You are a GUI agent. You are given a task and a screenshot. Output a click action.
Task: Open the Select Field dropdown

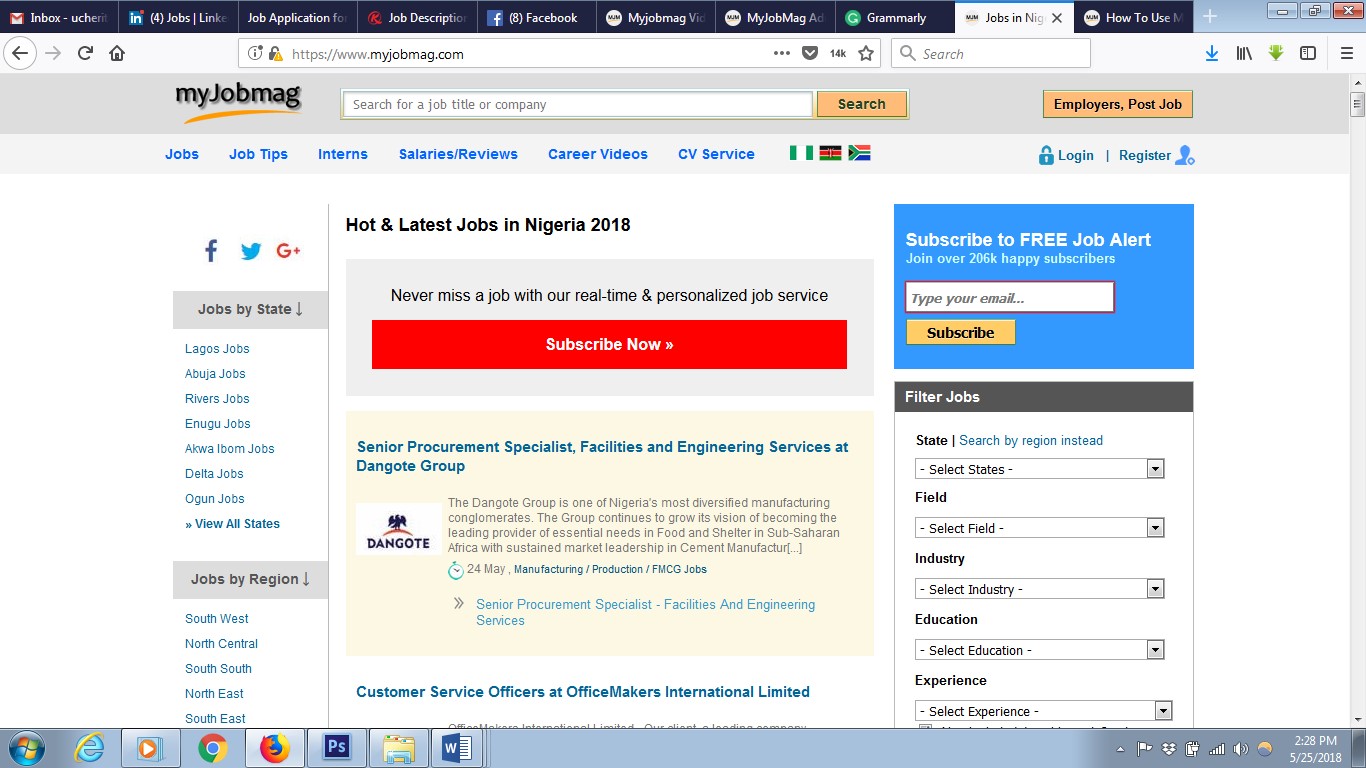point(1040,528)
